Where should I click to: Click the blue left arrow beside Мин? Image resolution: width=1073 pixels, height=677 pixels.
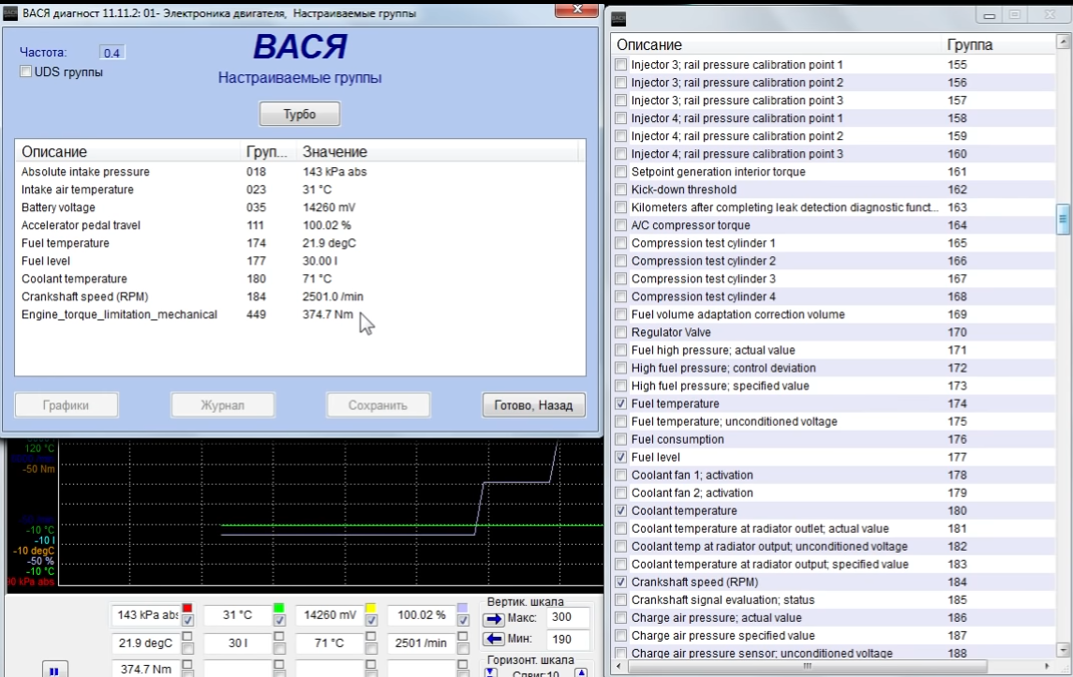tap(494, 640)
